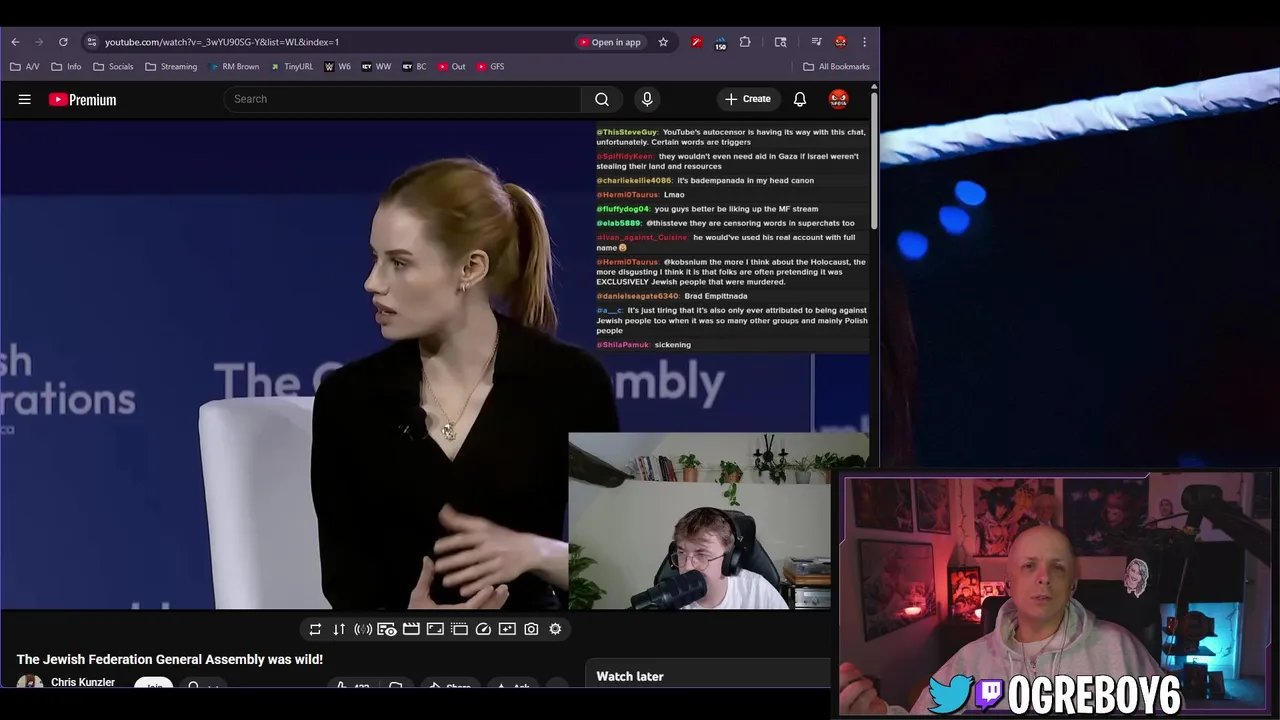
Task: Open the Info bookmarks folder
Action: tap(66, 67)
